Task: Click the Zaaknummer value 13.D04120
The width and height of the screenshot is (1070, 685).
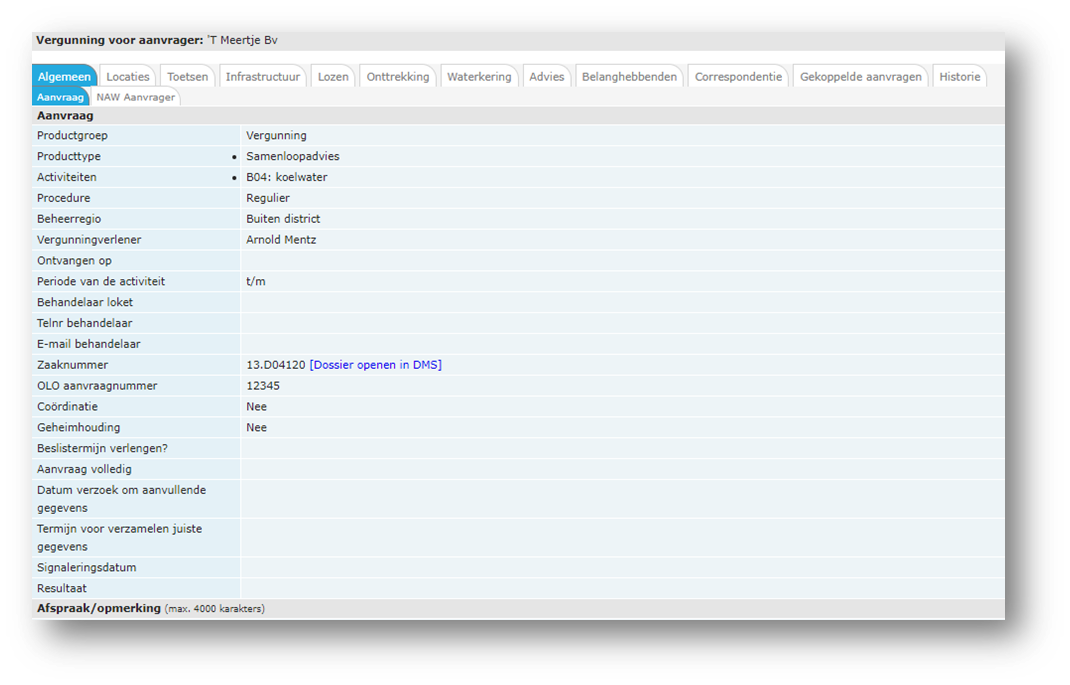Action: click(275, 365)
